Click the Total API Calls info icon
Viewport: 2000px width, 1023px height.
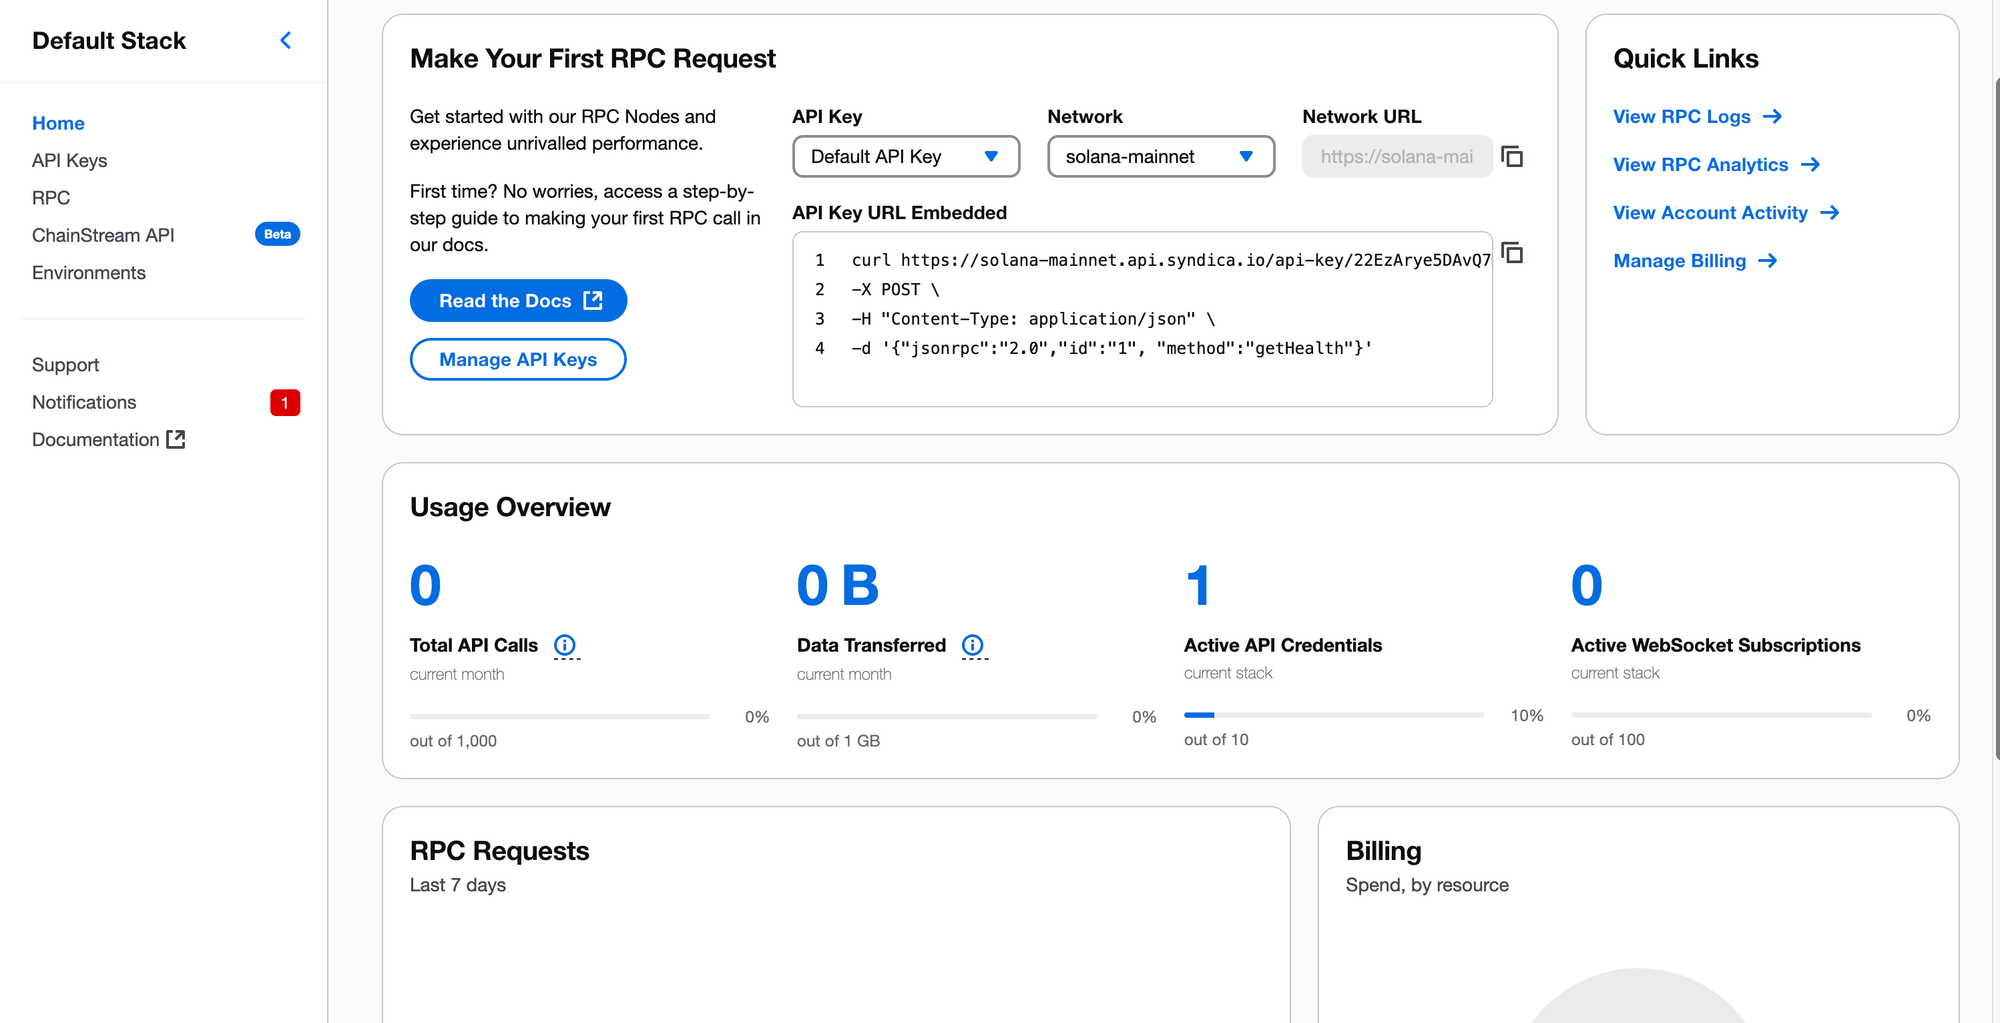coord(565,645)
